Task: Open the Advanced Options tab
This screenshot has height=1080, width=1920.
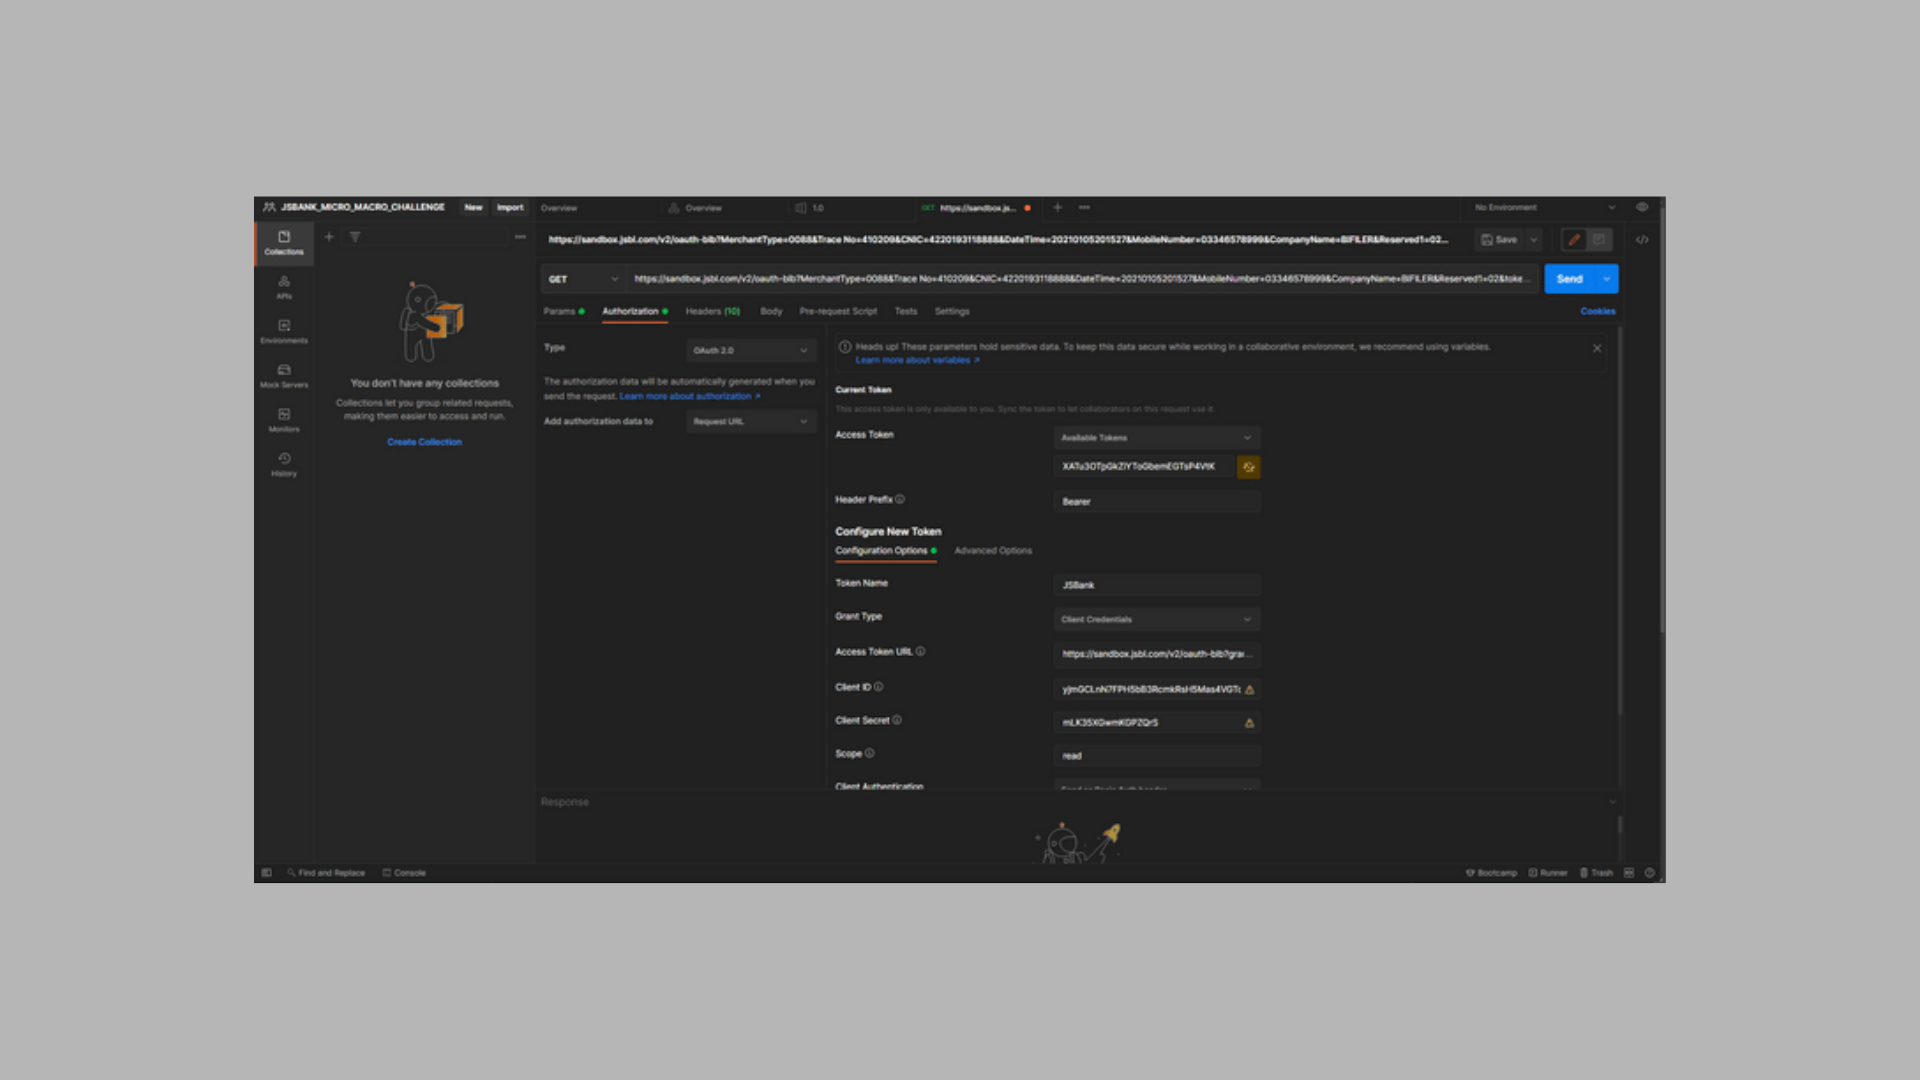Action: point(993,551)
